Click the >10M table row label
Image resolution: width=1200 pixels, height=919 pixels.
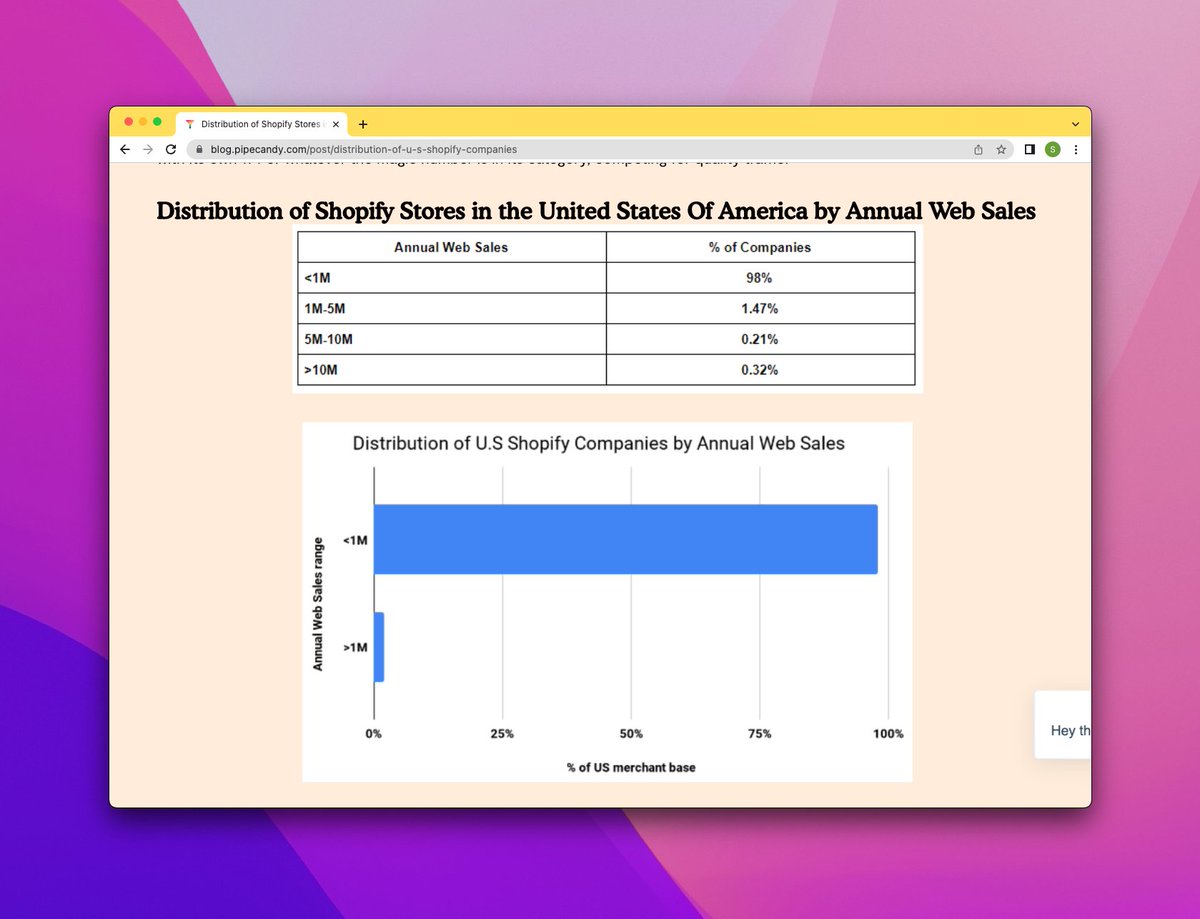320,370
